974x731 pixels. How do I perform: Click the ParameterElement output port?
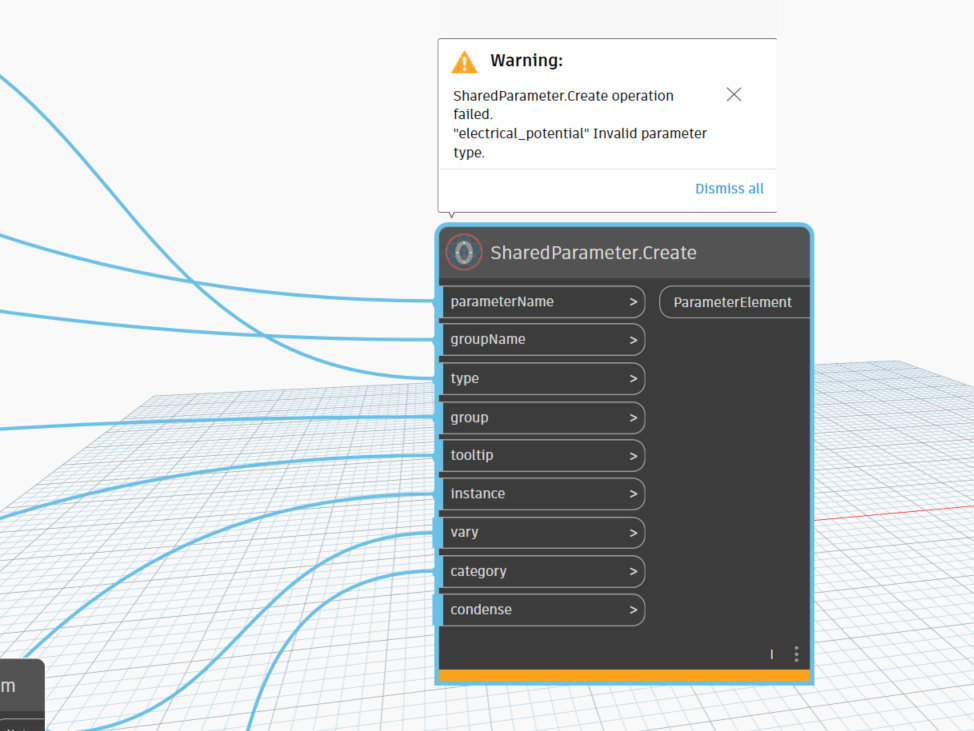click(734, 302)
